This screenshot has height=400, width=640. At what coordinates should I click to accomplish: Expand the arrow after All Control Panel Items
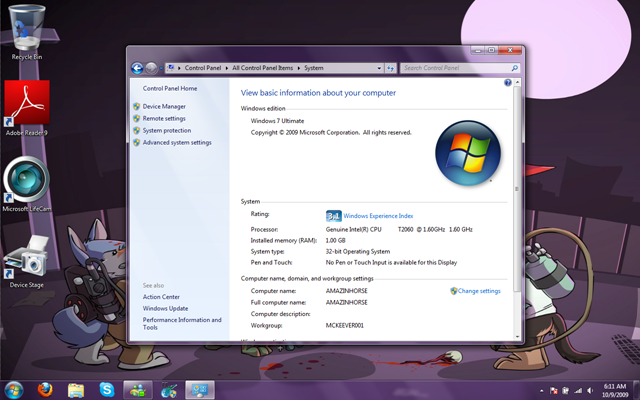pos(299,68)
